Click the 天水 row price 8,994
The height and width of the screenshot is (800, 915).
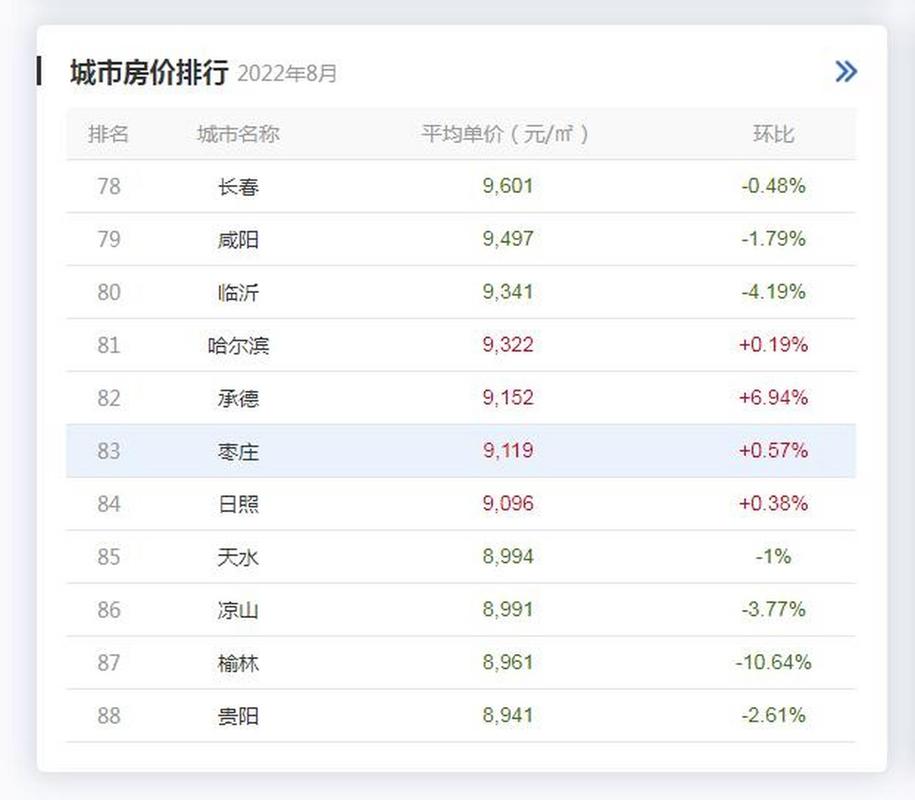(x=506, y=557)
